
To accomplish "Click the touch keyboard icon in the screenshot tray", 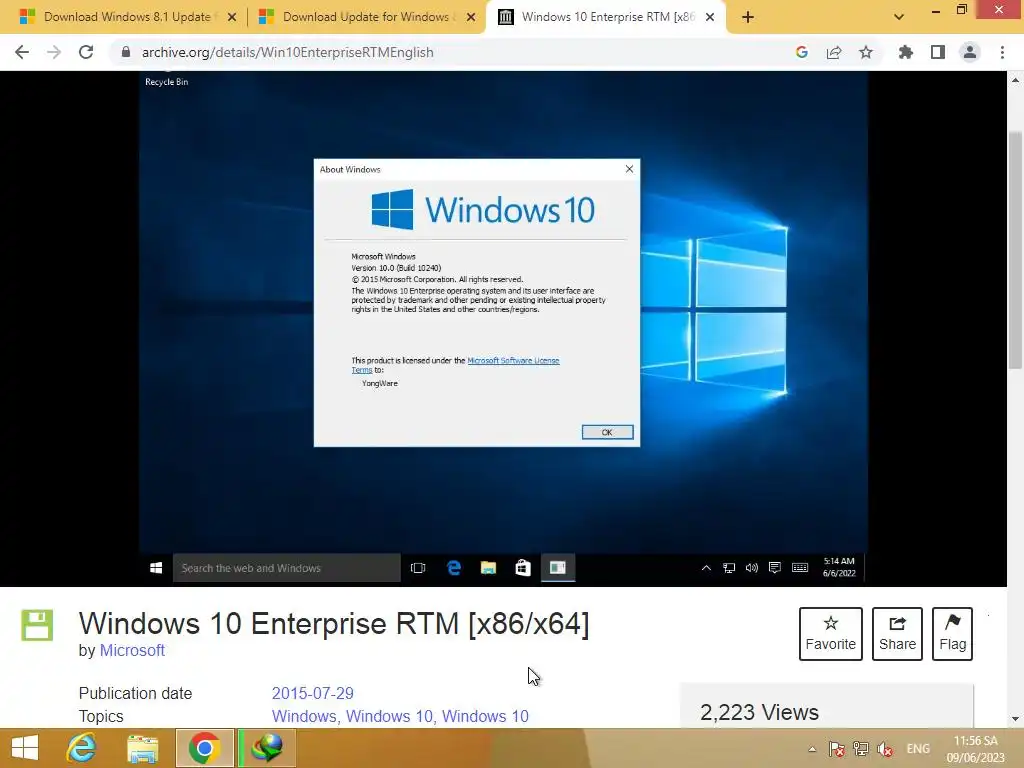I will tap(800, 568).
